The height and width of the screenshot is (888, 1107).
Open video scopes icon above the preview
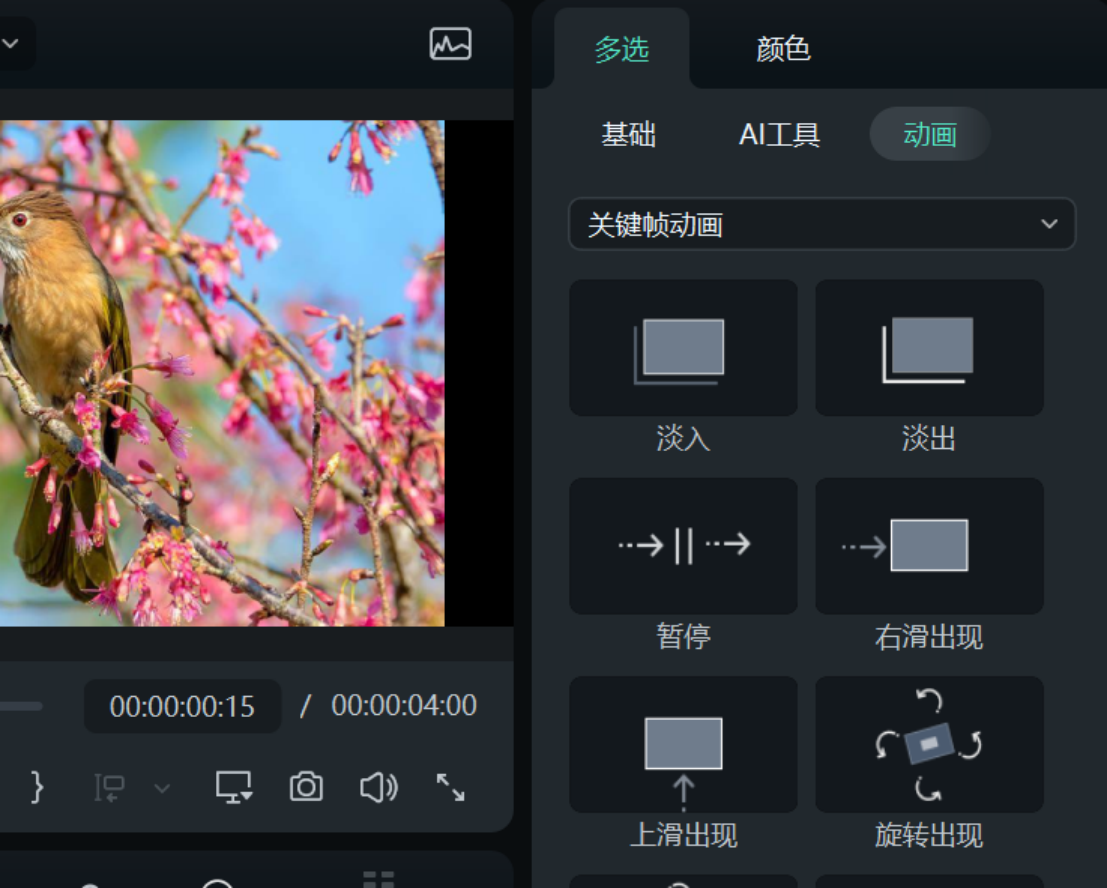pyautogui.click(x=449, y=45)
